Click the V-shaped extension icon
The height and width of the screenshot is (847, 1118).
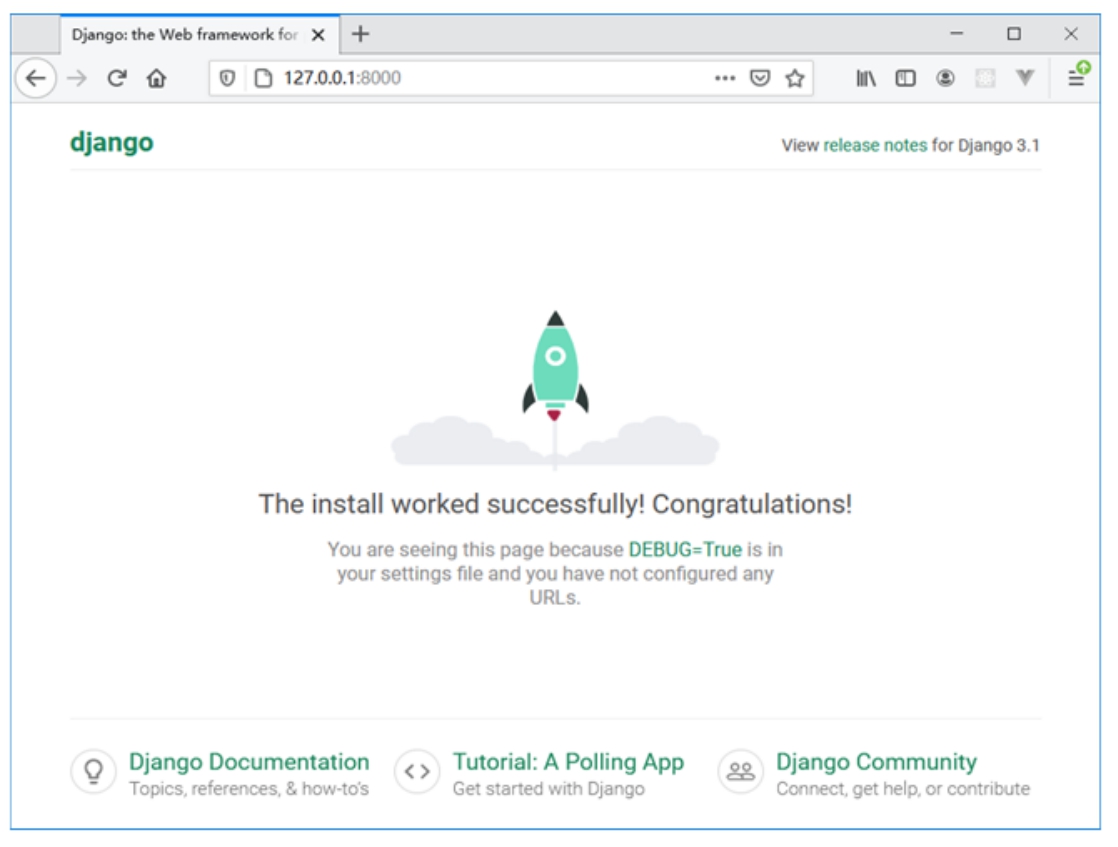coord(1025,77)
